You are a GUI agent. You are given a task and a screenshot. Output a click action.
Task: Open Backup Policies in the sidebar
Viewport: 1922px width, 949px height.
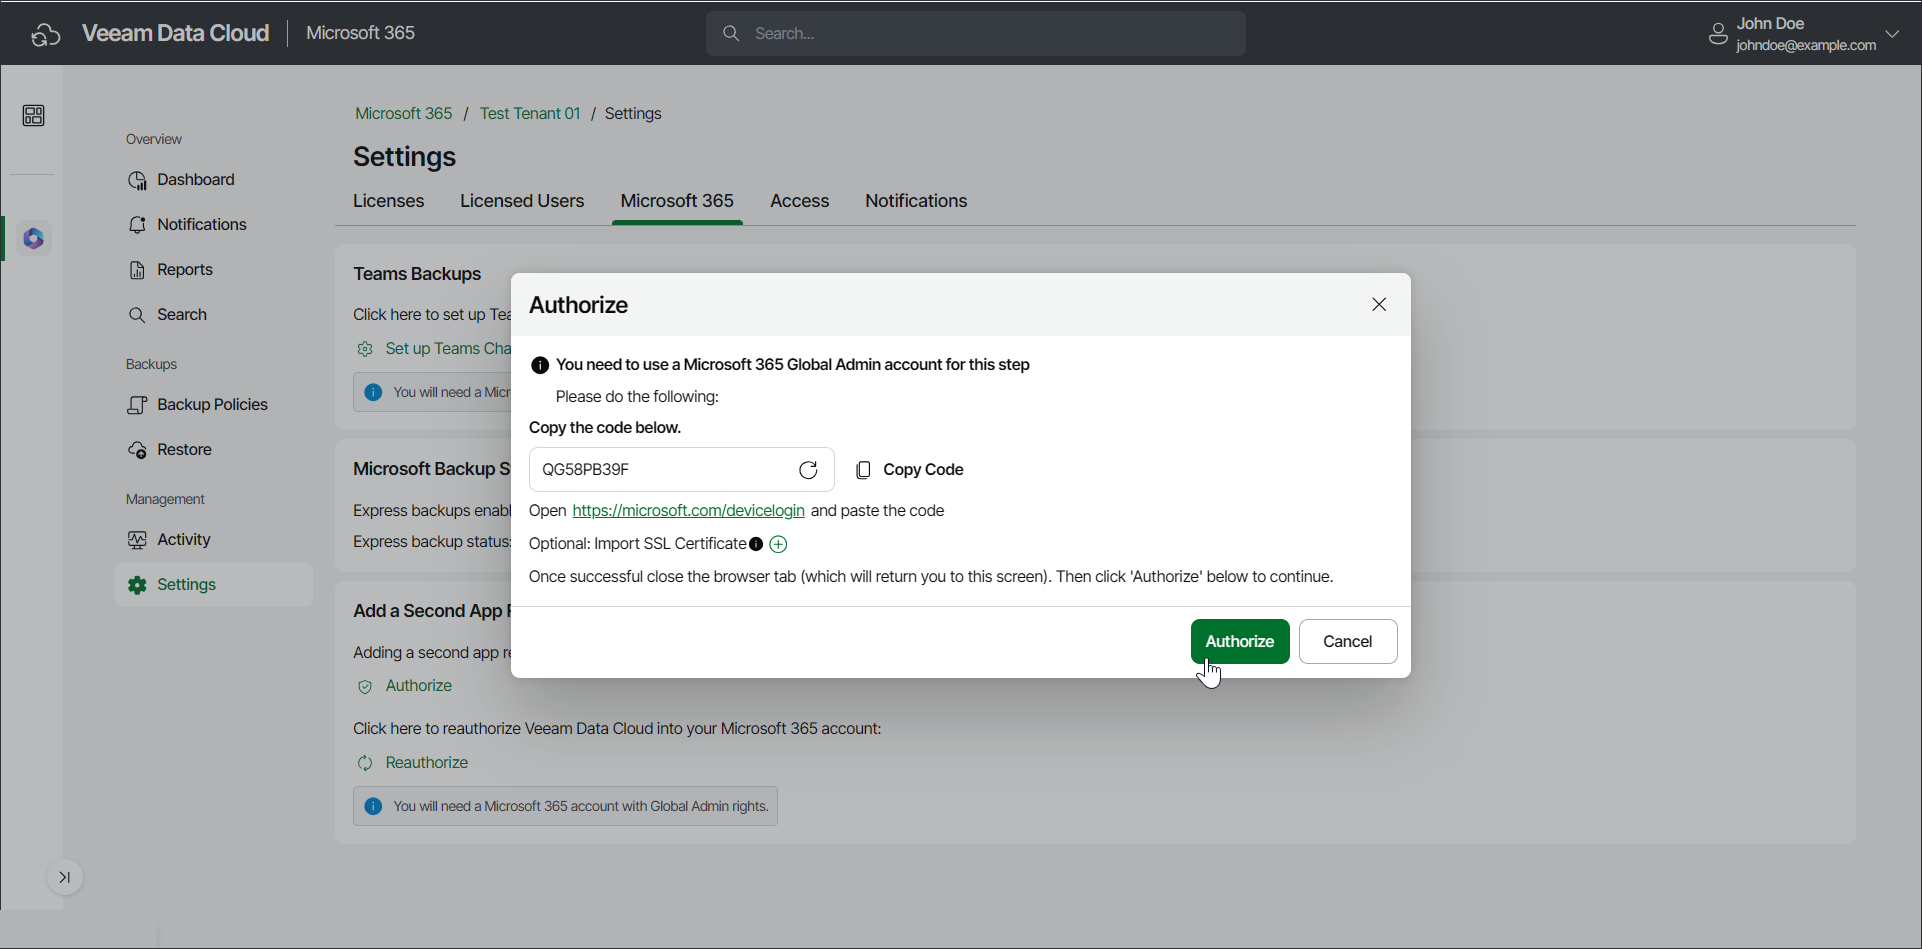click(x=214, y=405)
